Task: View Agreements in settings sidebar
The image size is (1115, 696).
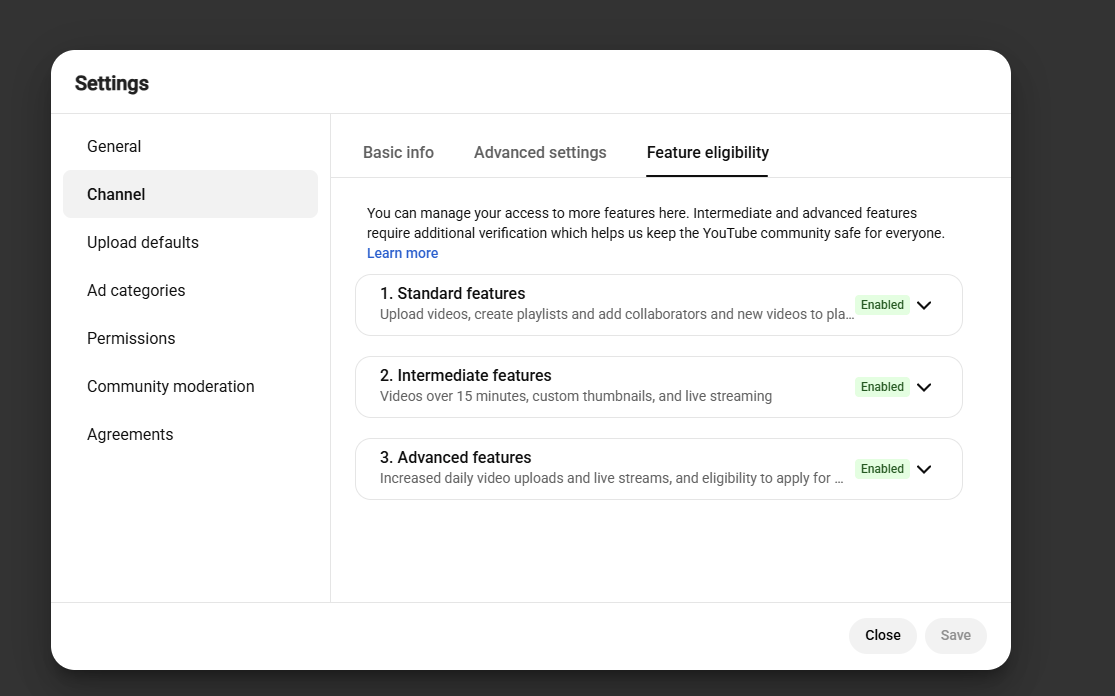Action: (x=191, y=434)
